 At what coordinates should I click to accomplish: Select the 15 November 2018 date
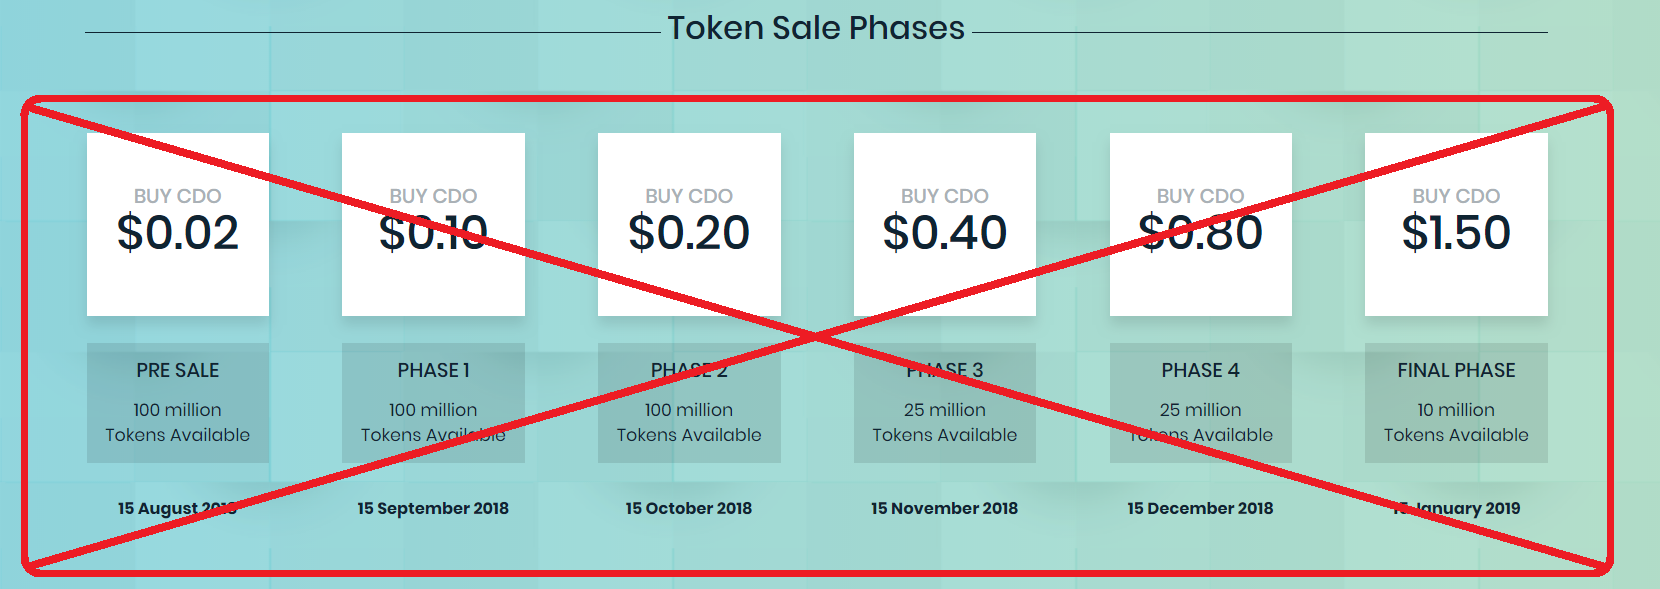coord(945,508)
